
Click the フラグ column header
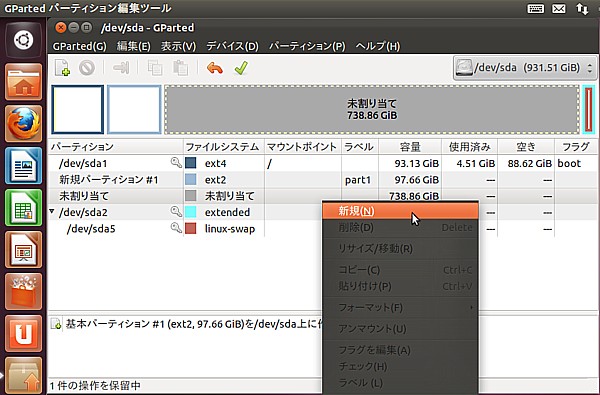[x=576, y=147]
